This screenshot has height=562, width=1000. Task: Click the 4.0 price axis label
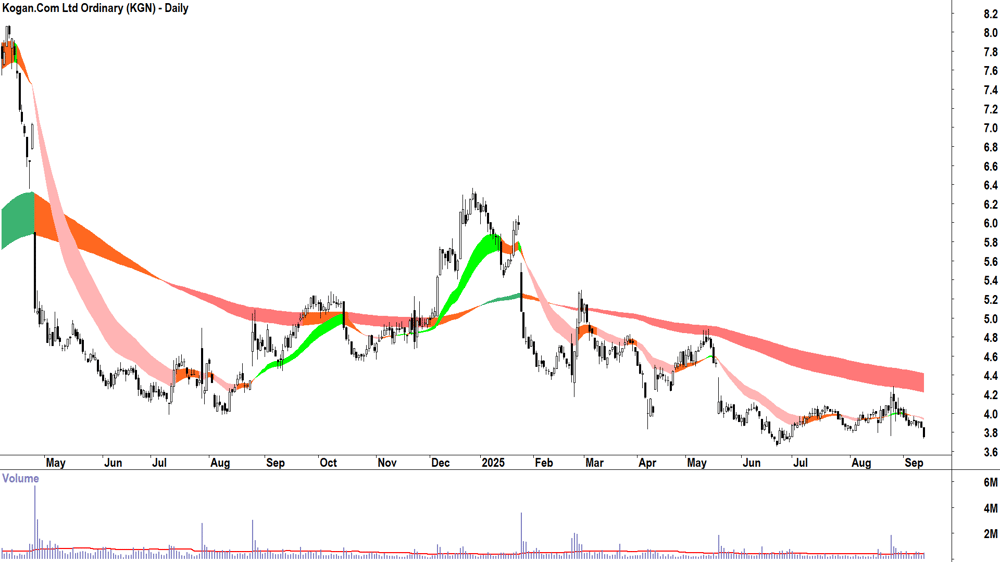pyautogui.click(x=990, y=414)
